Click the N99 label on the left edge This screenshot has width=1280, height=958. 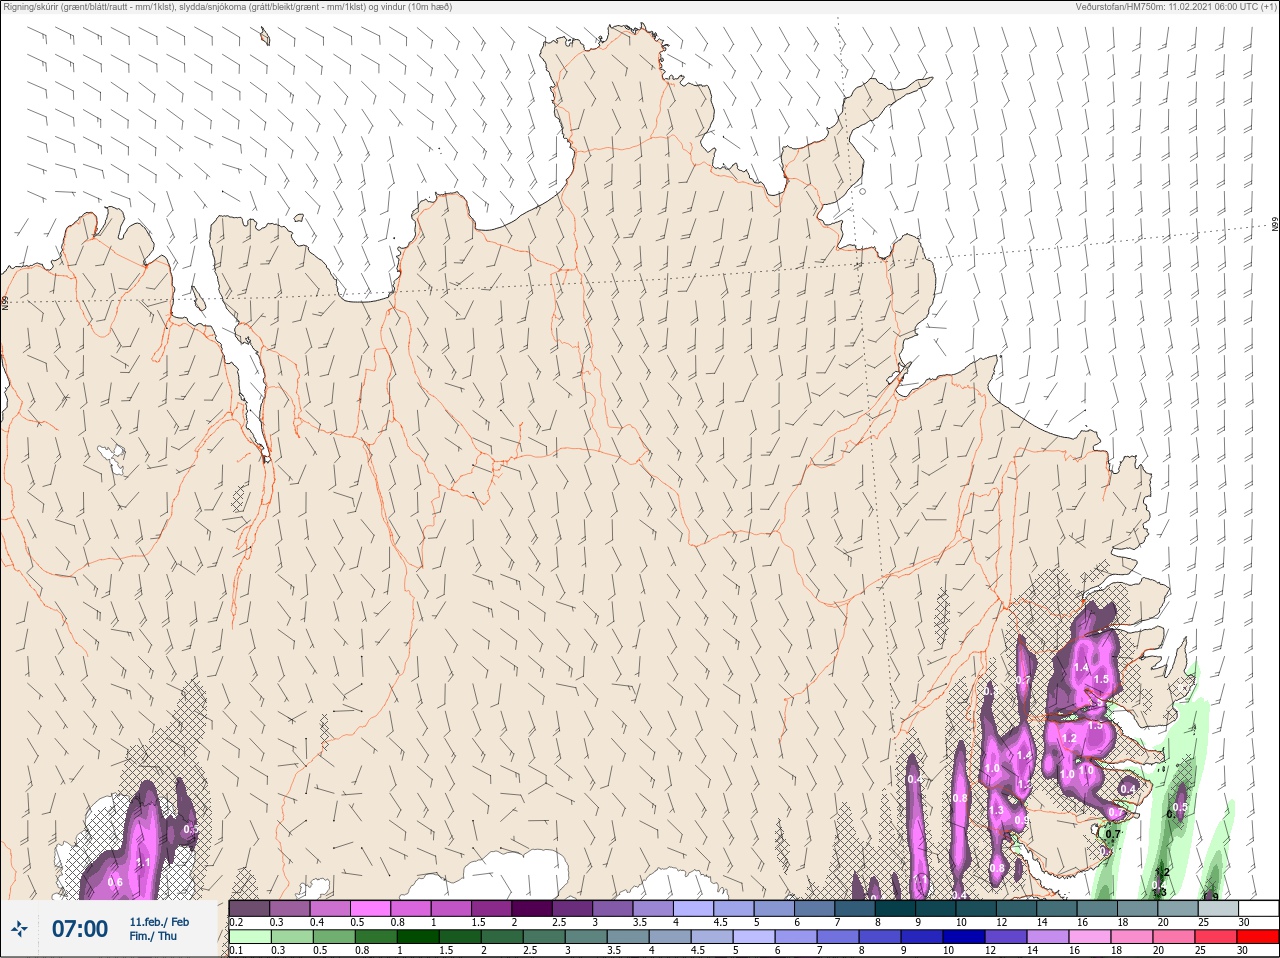coord(5,301)
